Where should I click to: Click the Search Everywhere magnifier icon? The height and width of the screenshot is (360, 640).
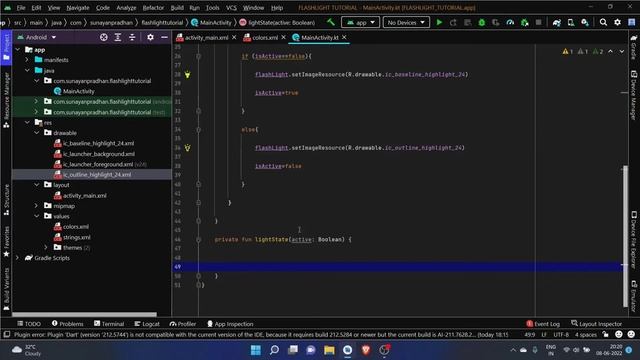(603, 22)
